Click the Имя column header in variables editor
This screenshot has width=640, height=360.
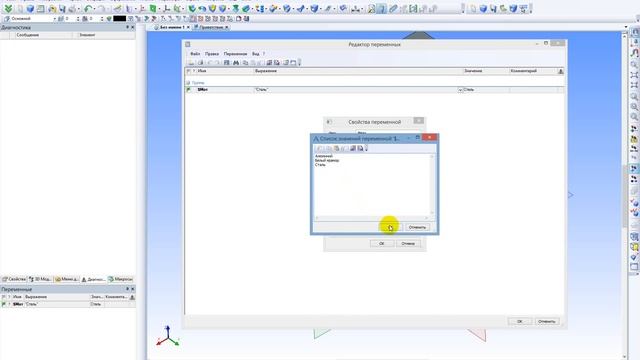click(224, 71)
